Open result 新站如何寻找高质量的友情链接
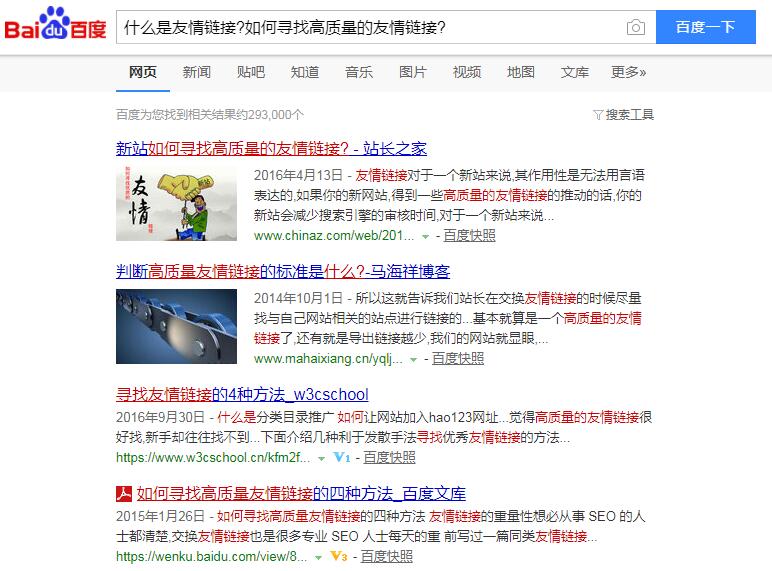Image resolution: width=772 pixels, height=571 pixels. click(x=271, y=149)
